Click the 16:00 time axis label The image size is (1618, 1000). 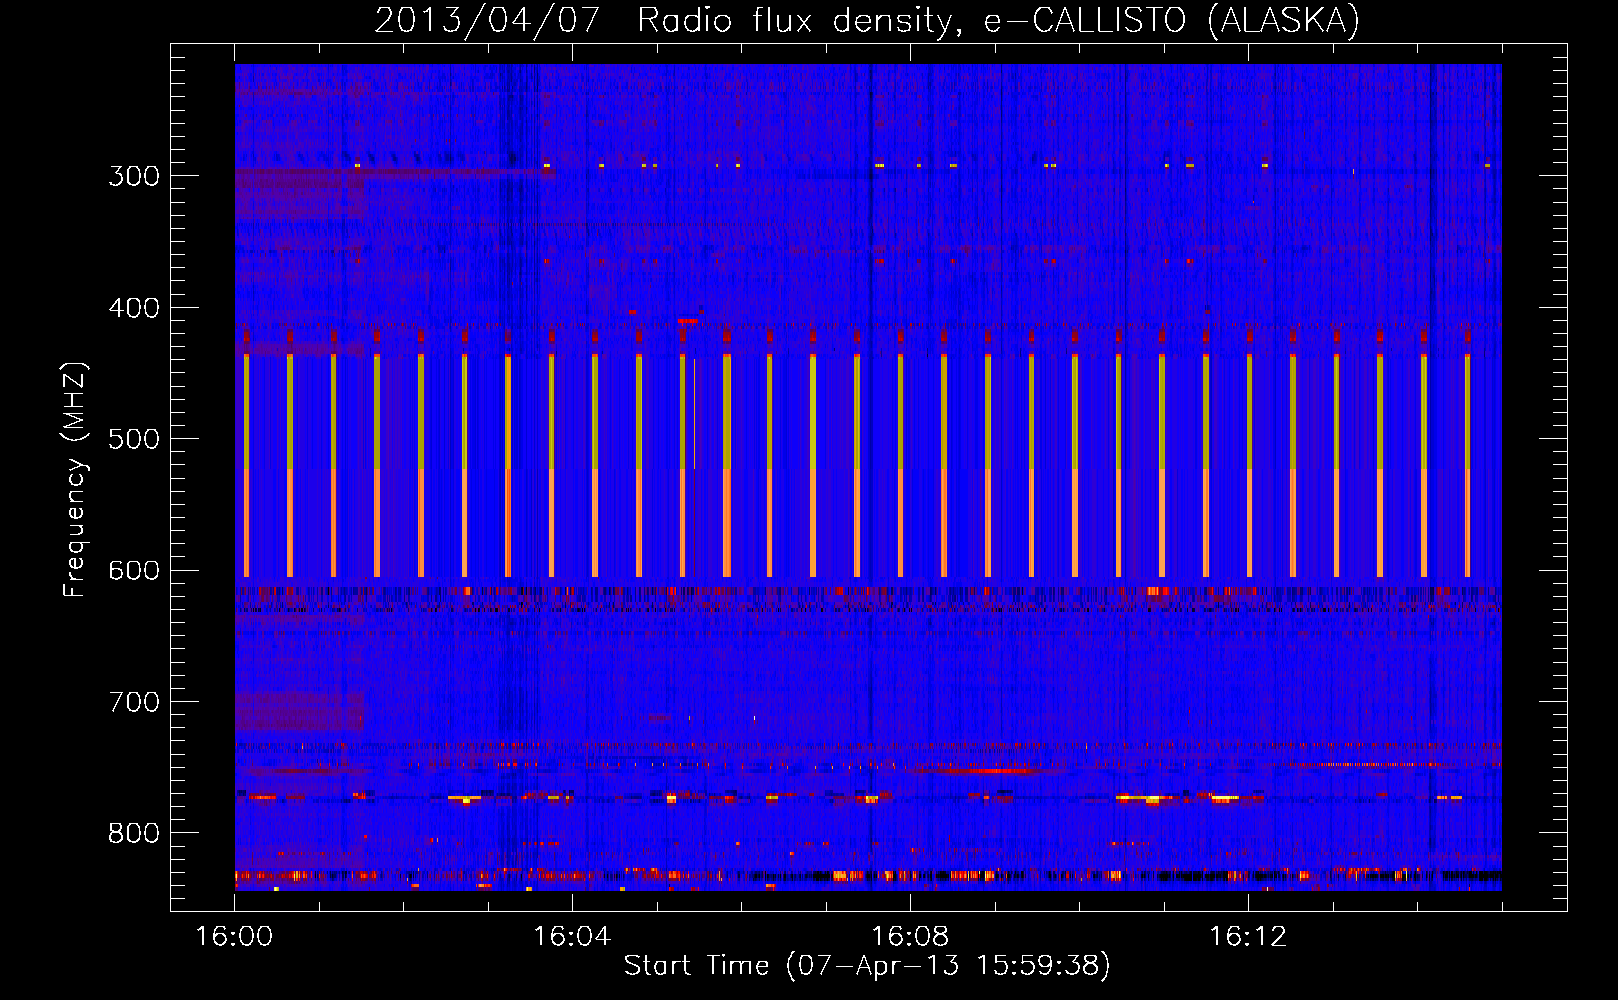point(234,936)
